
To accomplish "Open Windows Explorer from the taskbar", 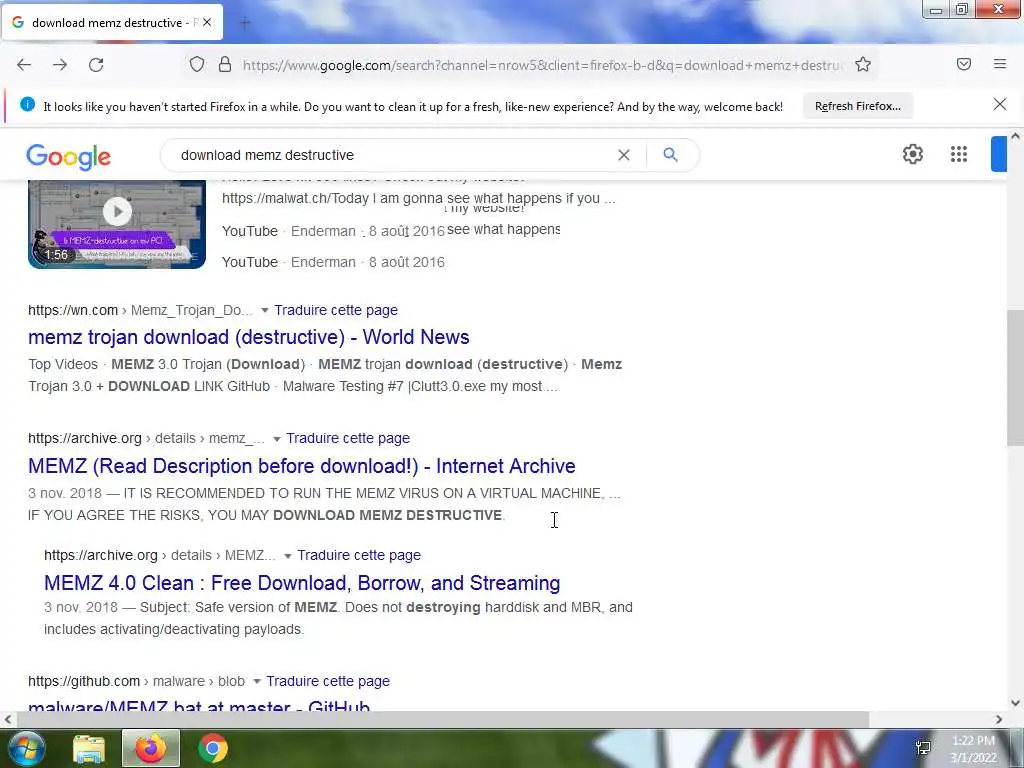I will 89,748.
